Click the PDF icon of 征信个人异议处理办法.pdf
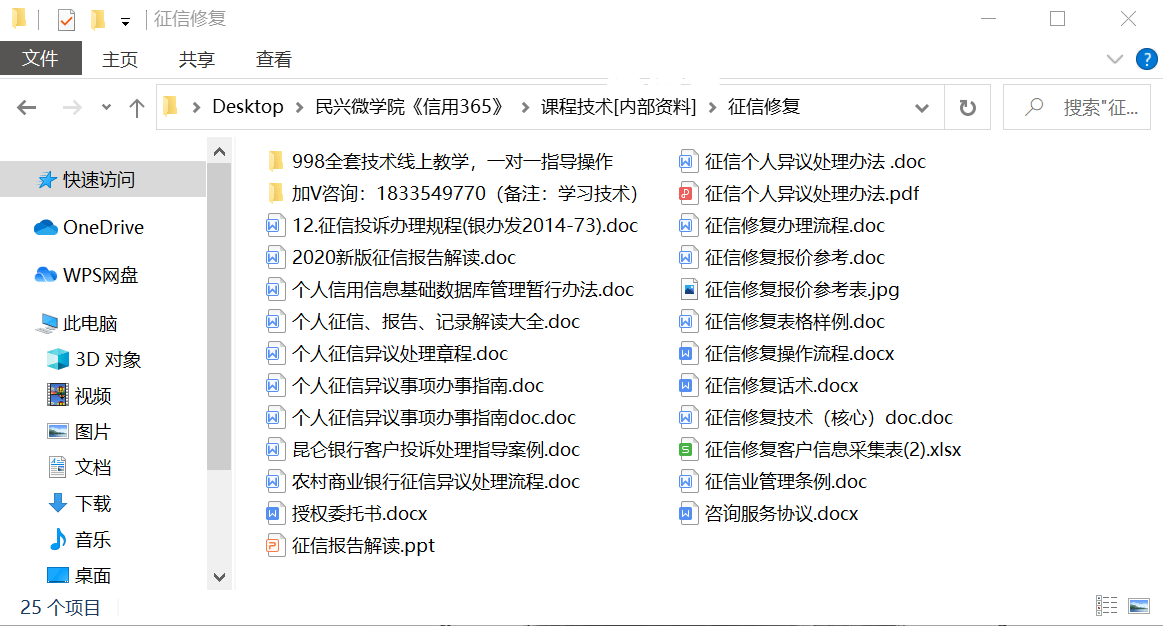The width and height of the screenshot is (1163, 626). pyautogui.click(x=687, y=194)
